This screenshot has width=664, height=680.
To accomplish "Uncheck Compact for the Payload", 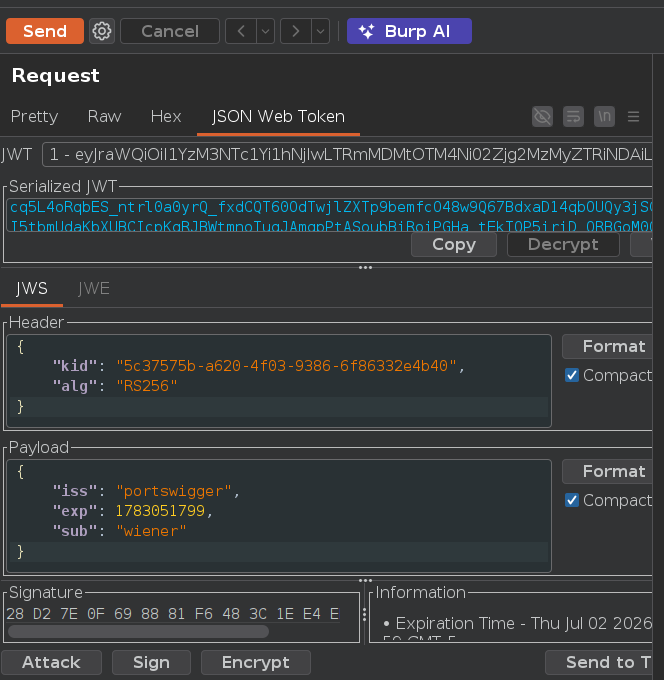I will (x=572, y=500).
